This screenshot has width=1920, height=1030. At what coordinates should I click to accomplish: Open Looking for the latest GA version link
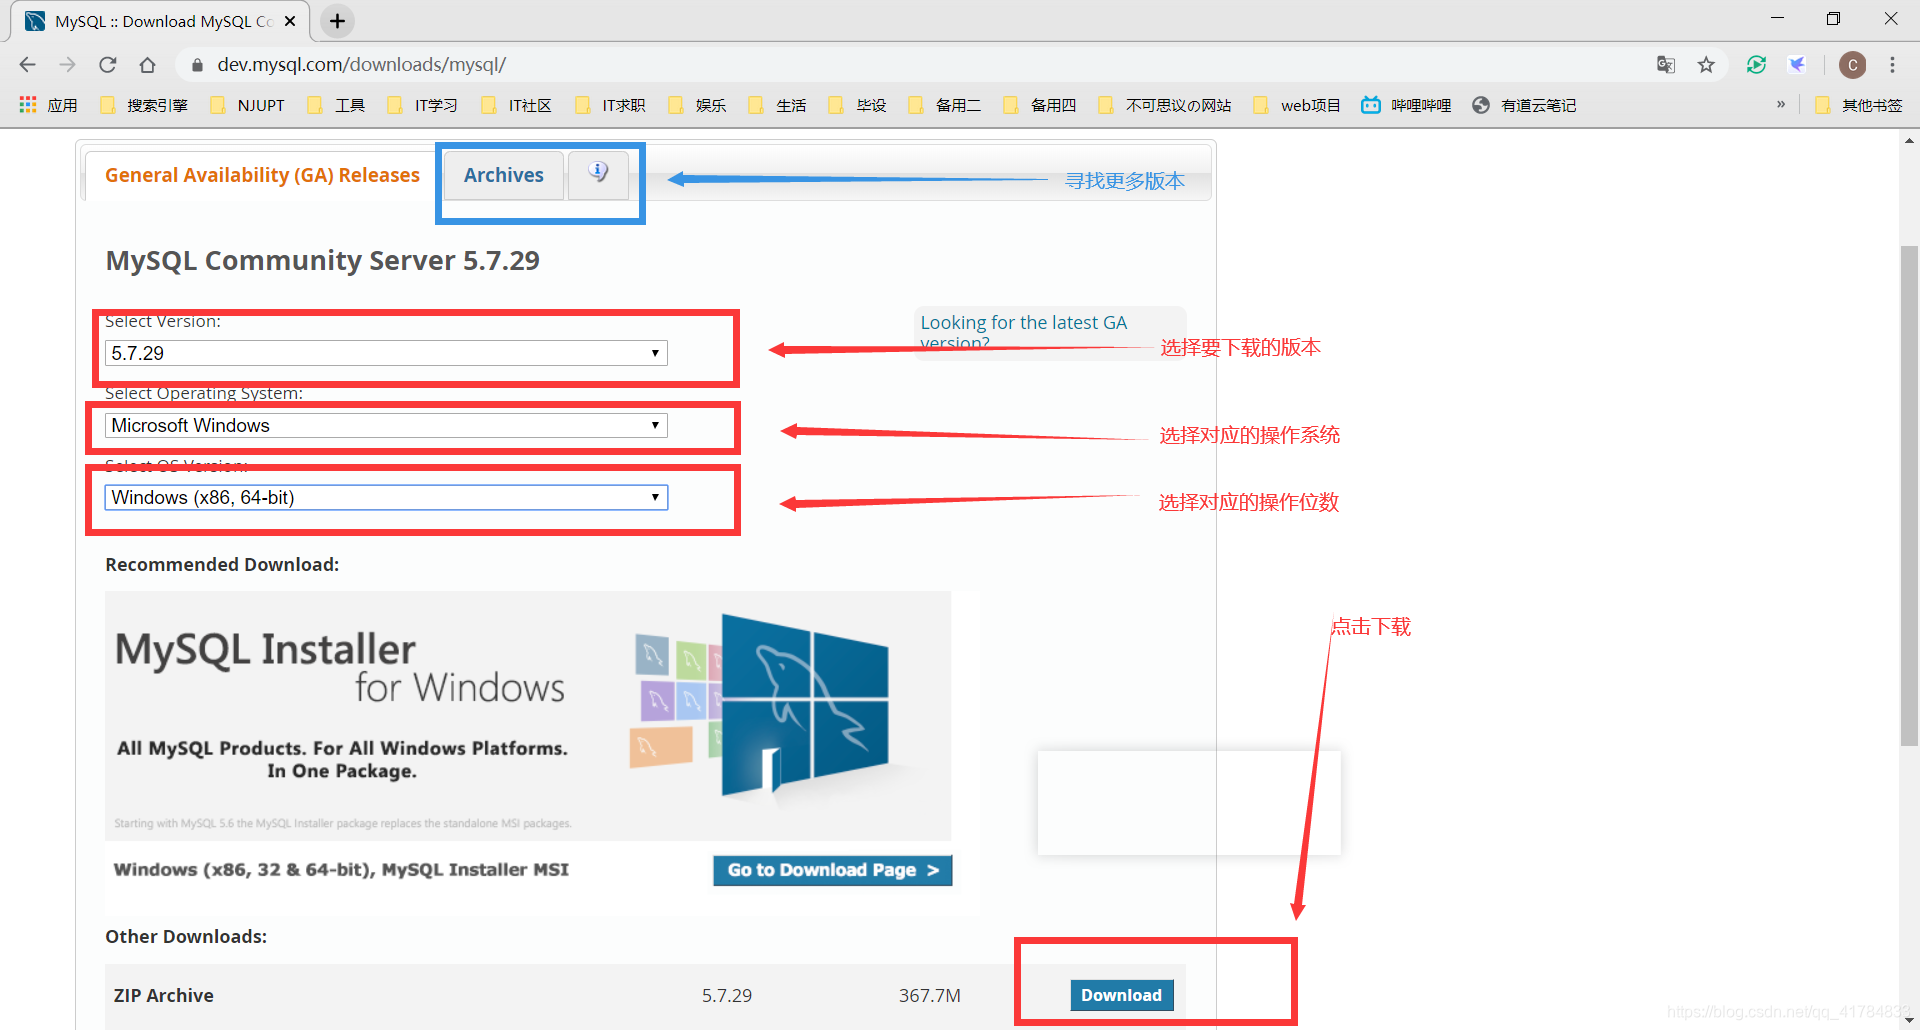coord(1024,332)
